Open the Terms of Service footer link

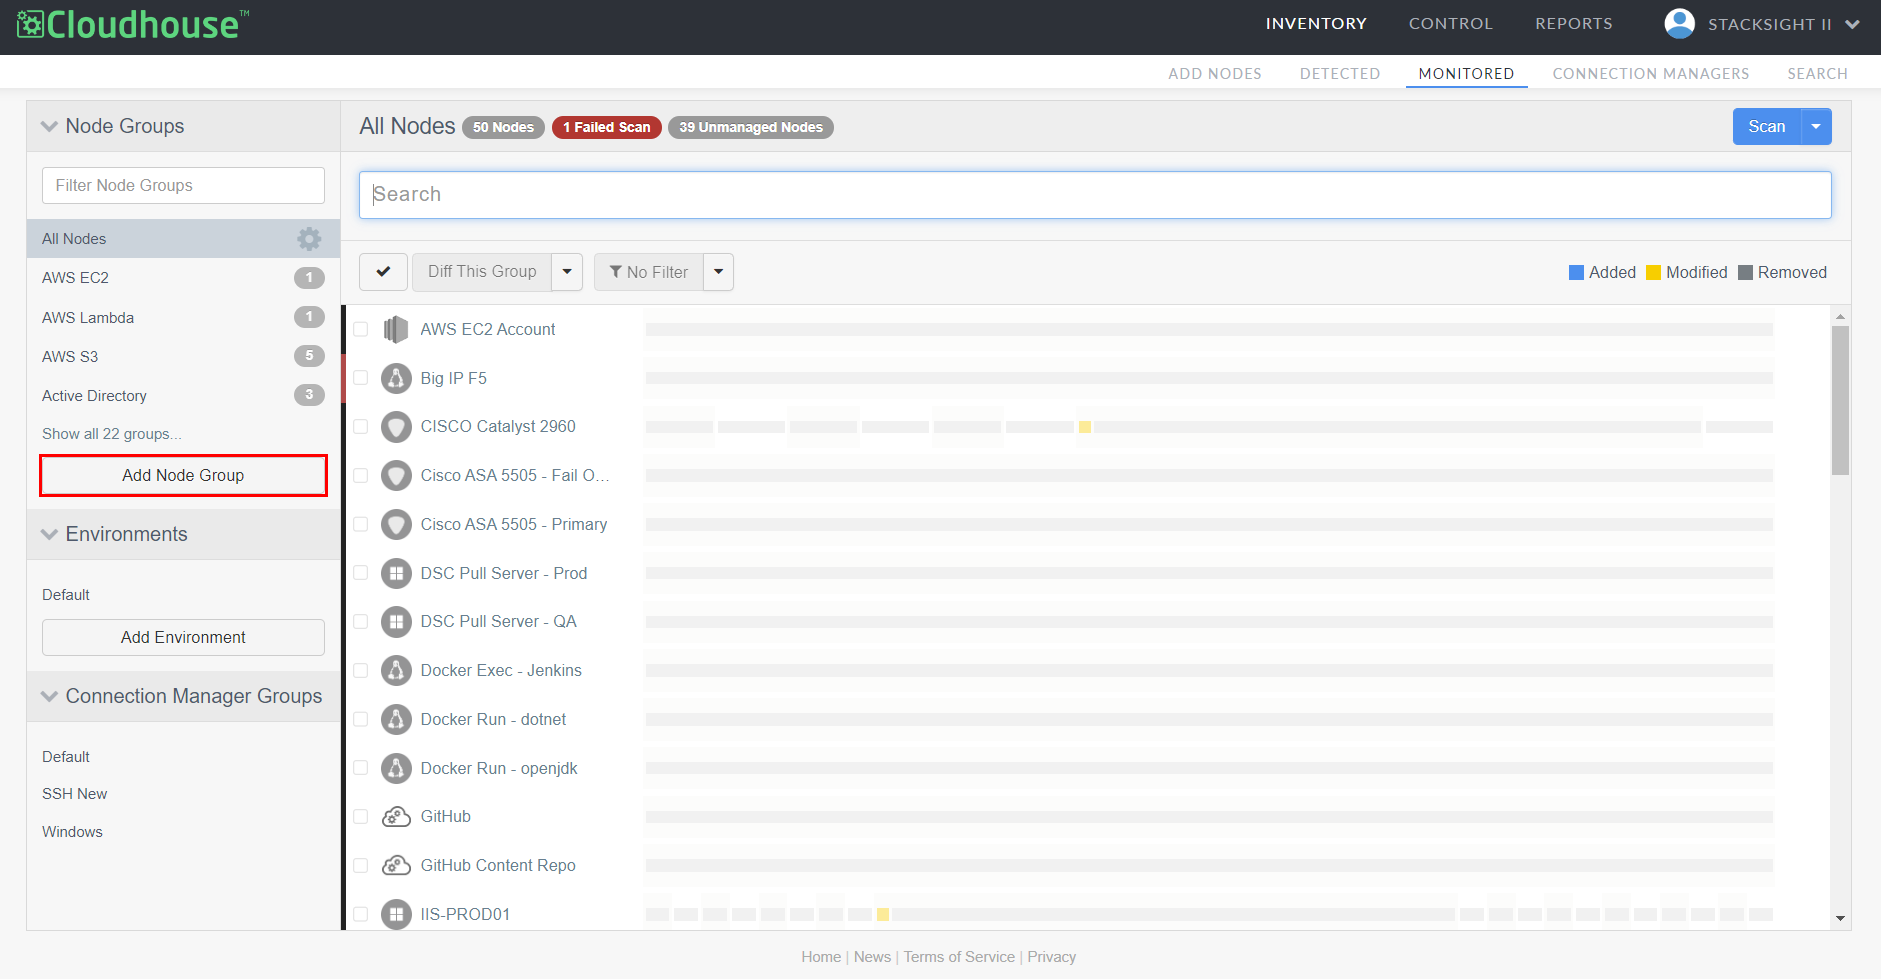[959, 957]
